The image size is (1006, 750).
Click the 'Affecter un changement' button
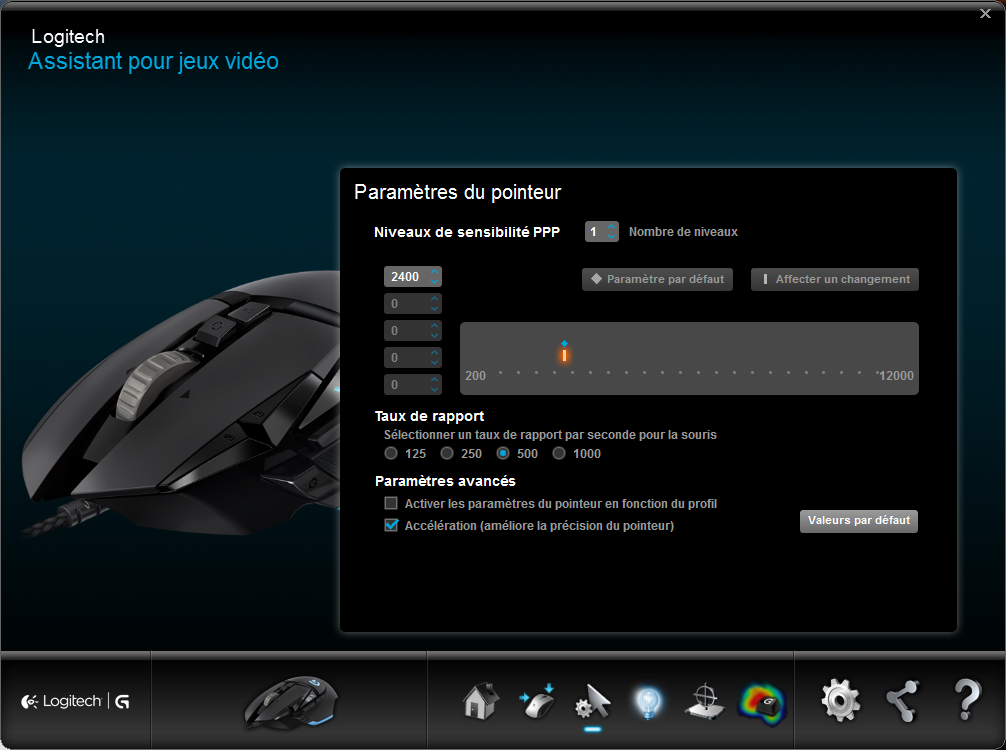click(x=835, y=279)
